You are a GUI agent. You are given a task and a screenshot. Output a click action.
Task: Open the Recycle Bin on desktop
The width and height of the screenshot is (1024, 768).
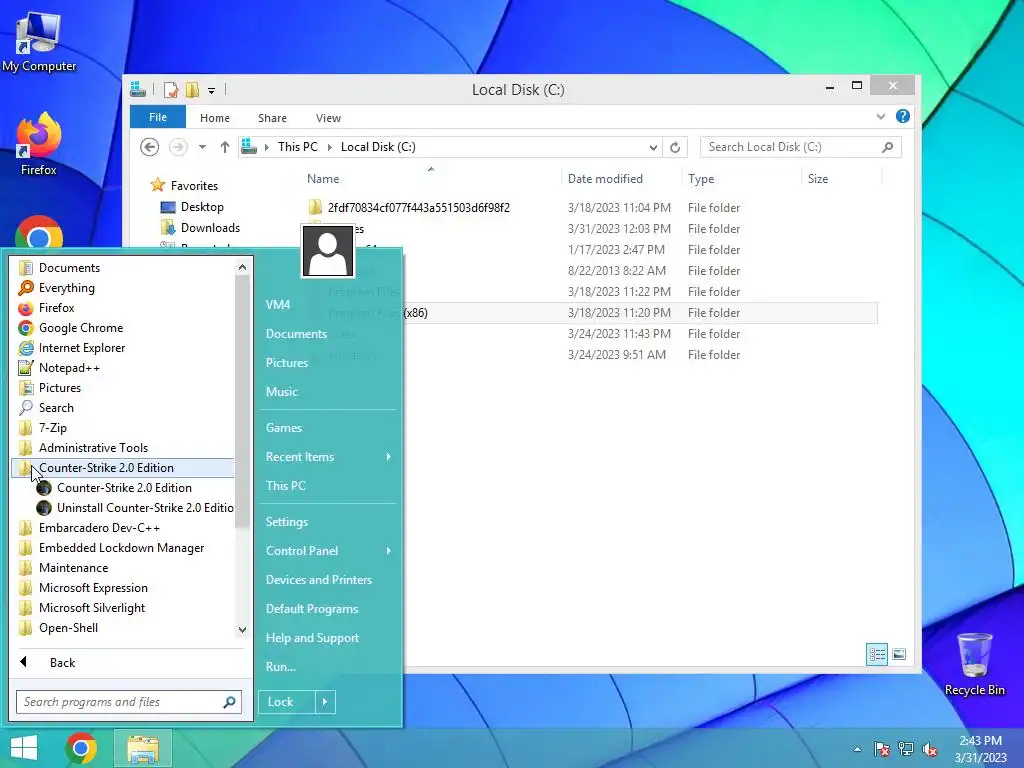pos(974,664)
